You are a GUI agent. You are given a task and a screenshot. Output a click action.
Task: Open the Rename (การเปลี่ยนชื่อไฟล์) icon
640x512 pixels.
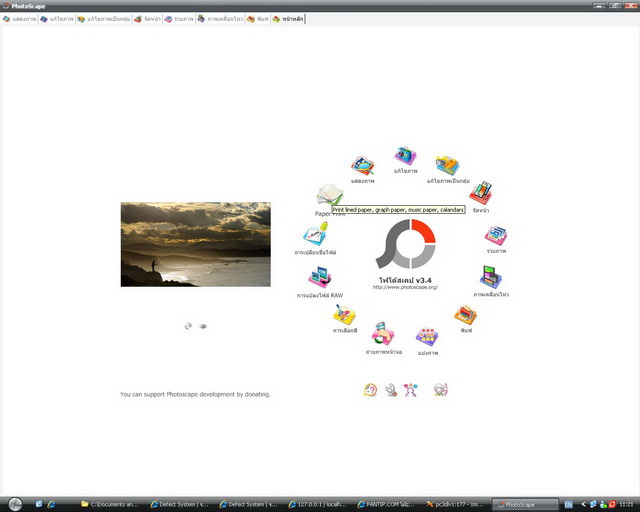pyautogui.click(x=316, y=234)
